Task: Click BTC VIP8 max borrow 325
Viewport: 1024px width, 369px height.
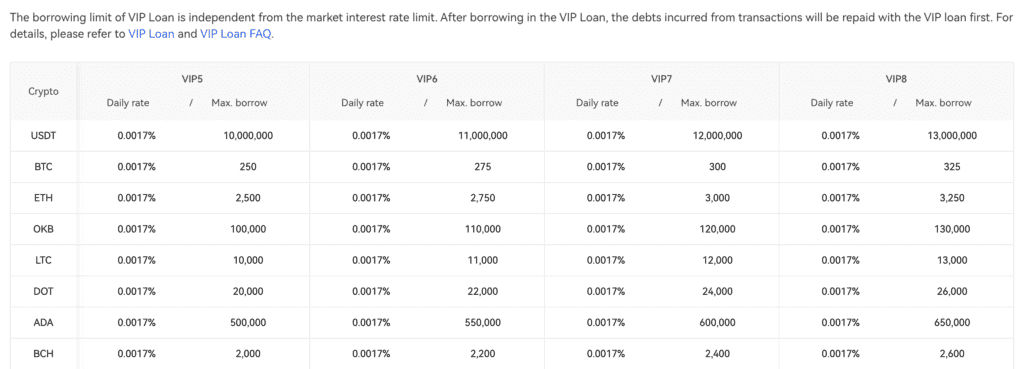Action: [x=952, y=167]
